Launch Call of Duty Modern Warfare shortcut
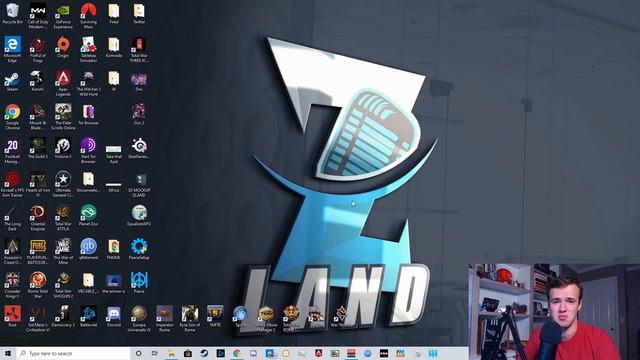 pos(38,16)
